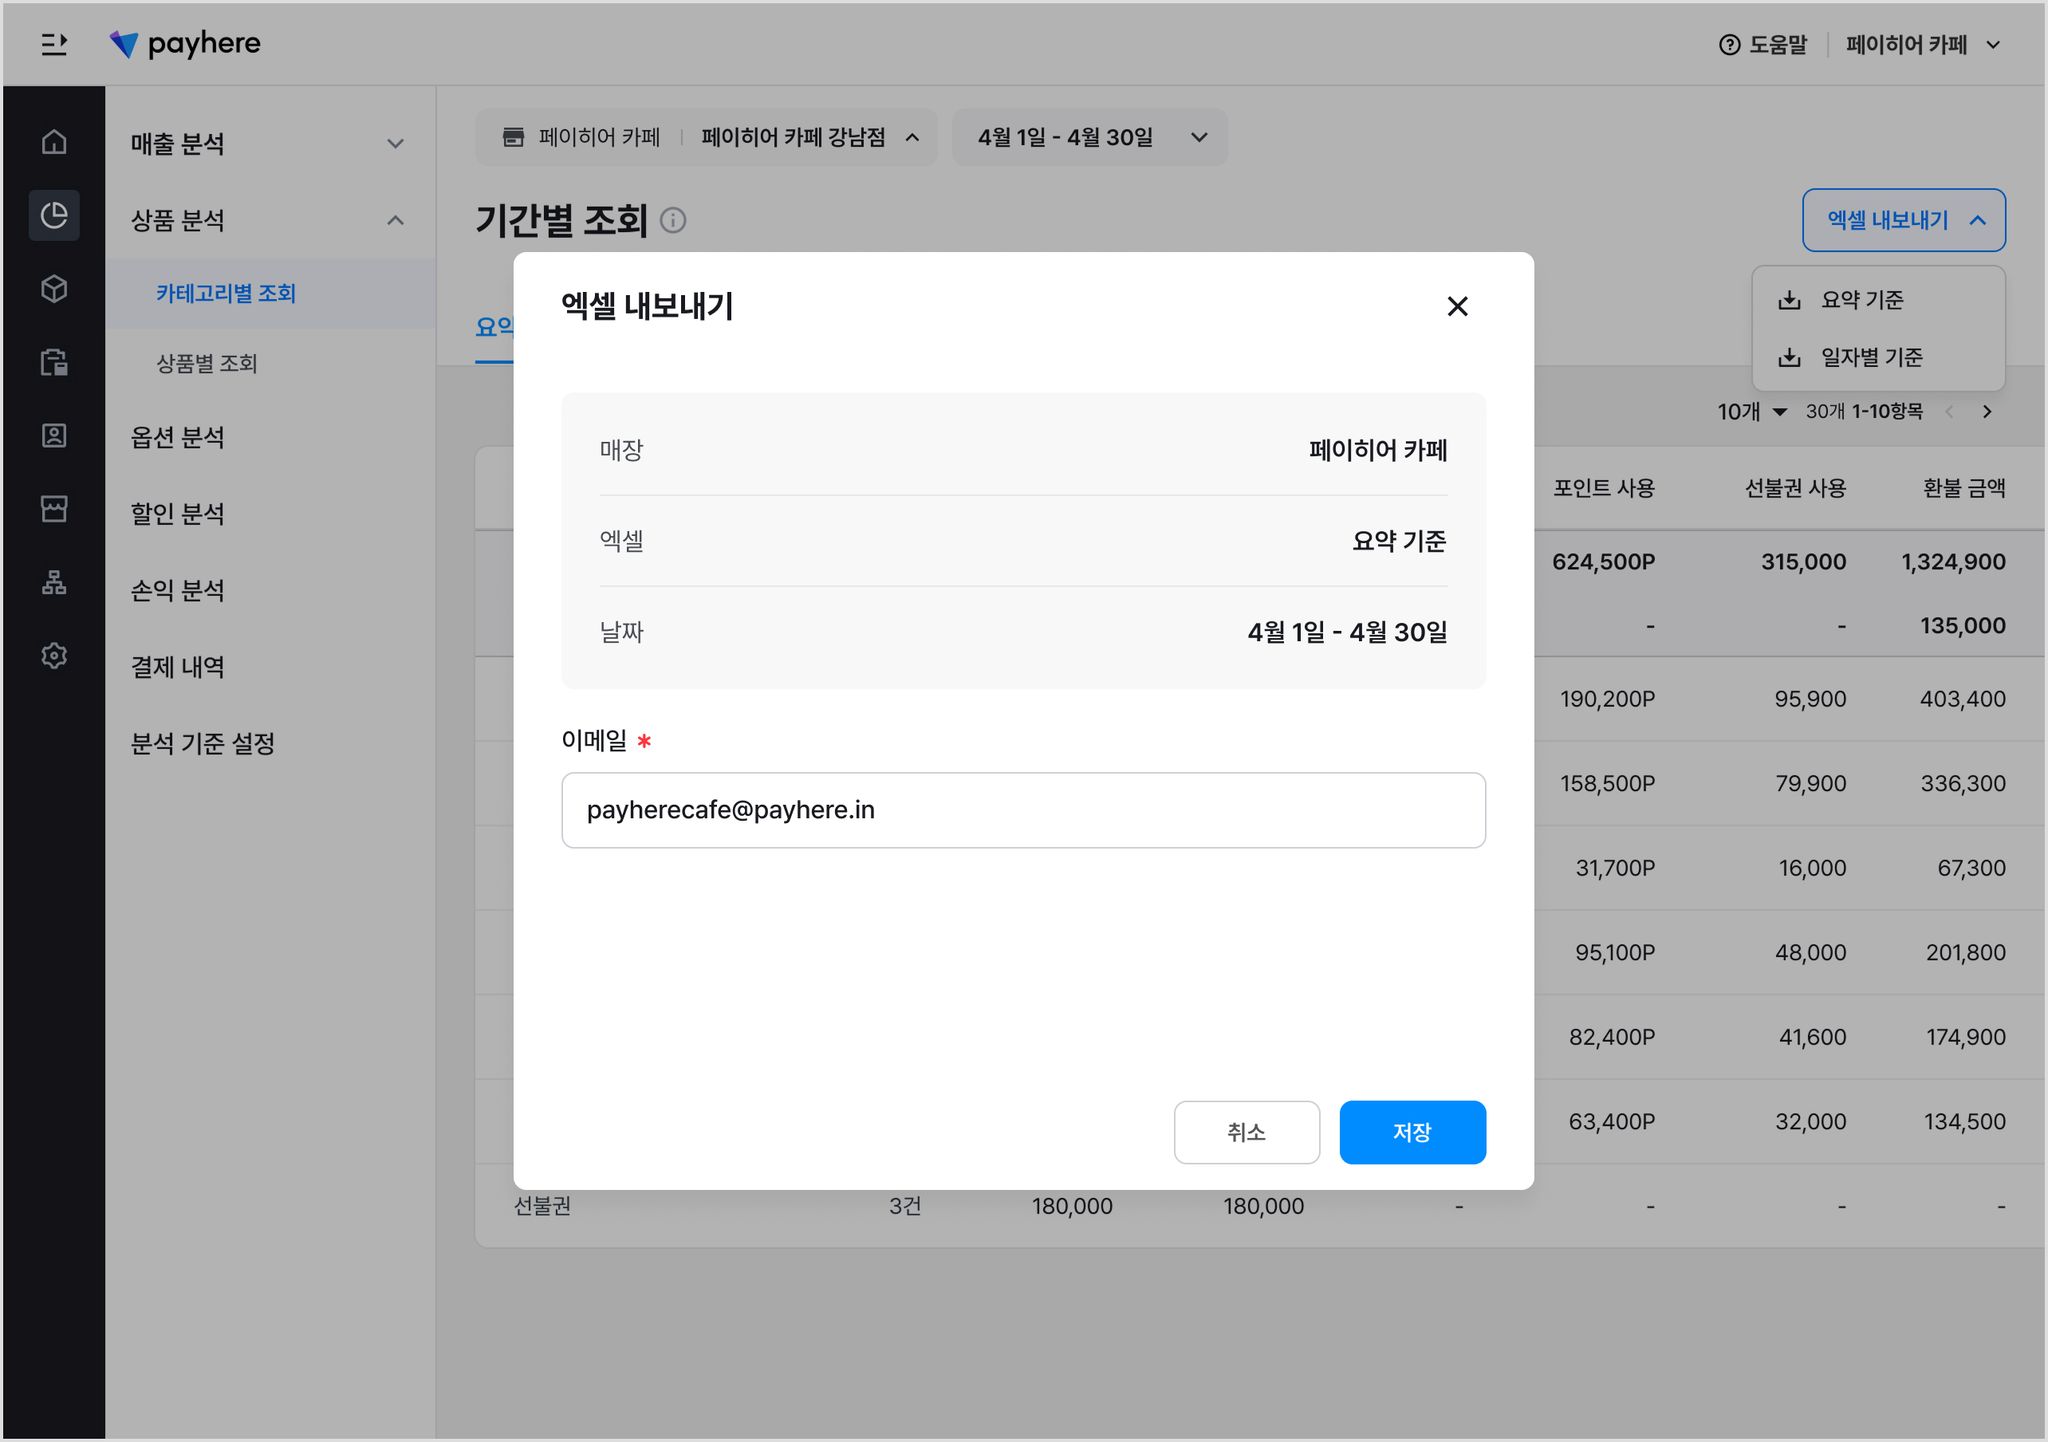Open 분석 기준 설정 menu item
The image size is (2048, 1442).
(x=203, y=743)
